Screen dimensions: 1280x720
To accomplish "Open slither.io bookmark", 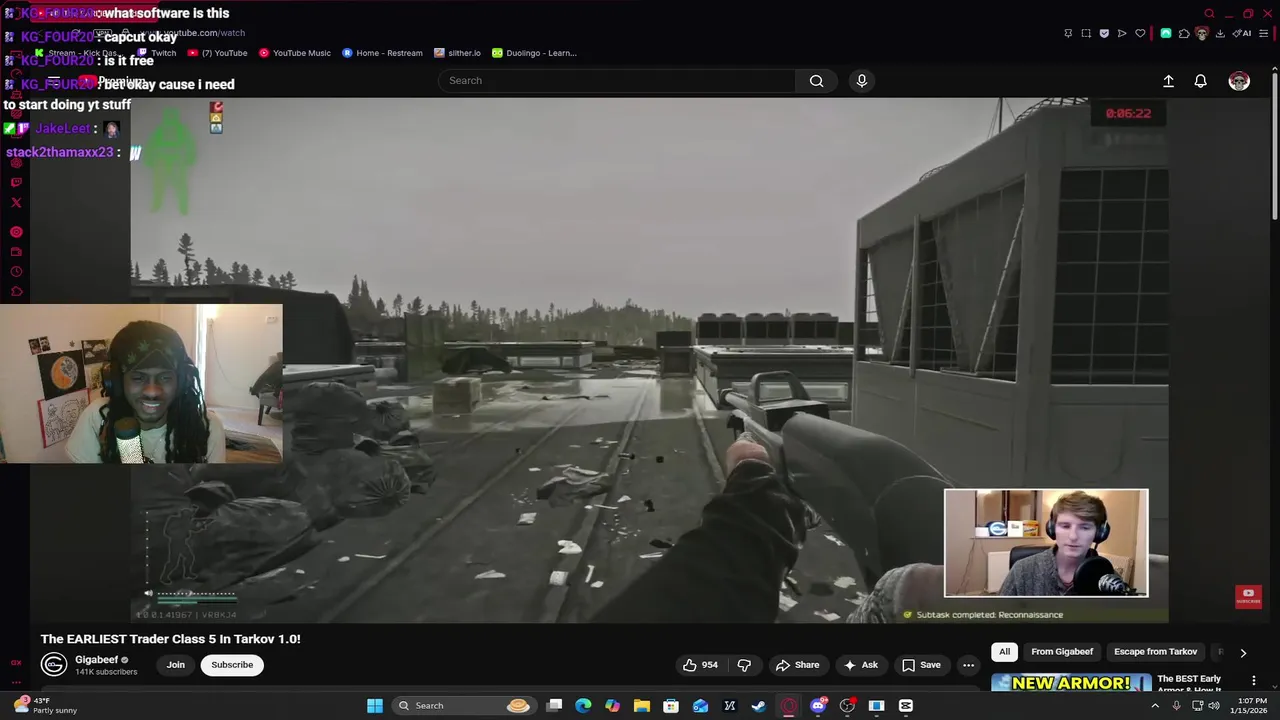I will [457, 53].
